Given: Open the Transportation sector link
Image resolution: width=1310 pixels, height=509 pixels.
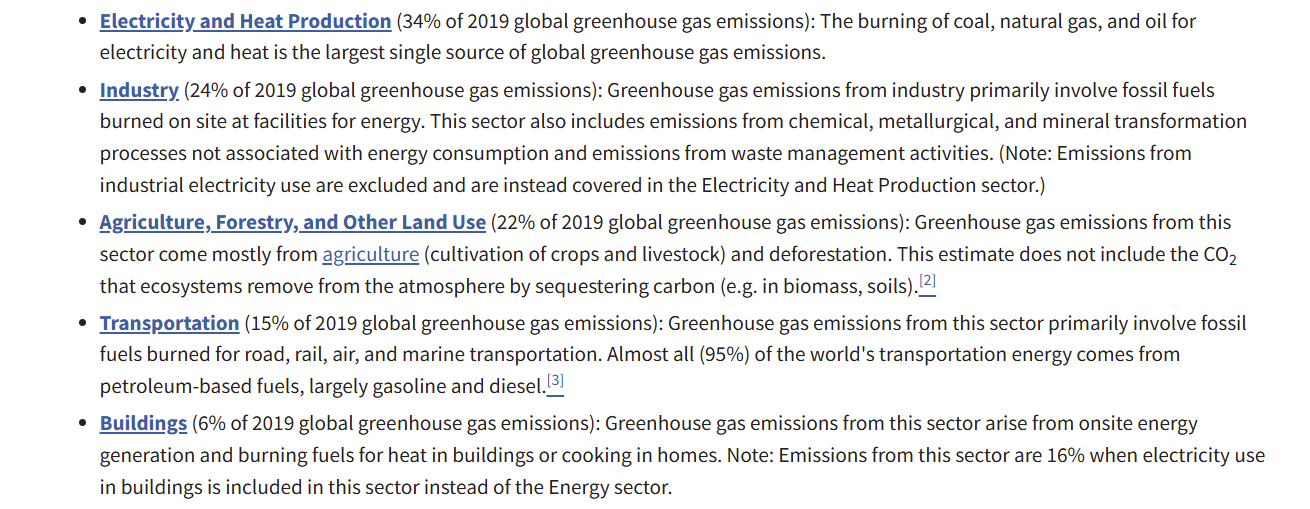Looking at the screenshot, I should 169,323.
